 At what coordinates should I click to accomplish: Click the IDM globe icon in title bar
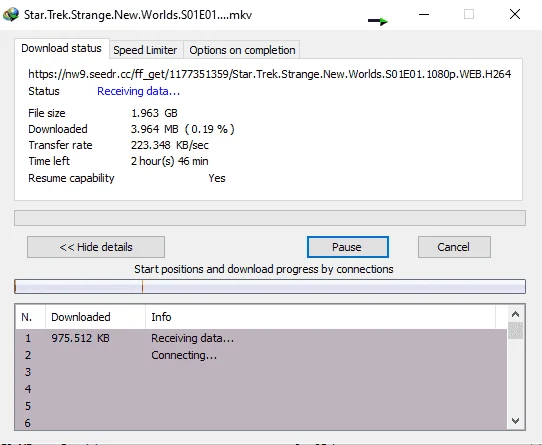11,15
